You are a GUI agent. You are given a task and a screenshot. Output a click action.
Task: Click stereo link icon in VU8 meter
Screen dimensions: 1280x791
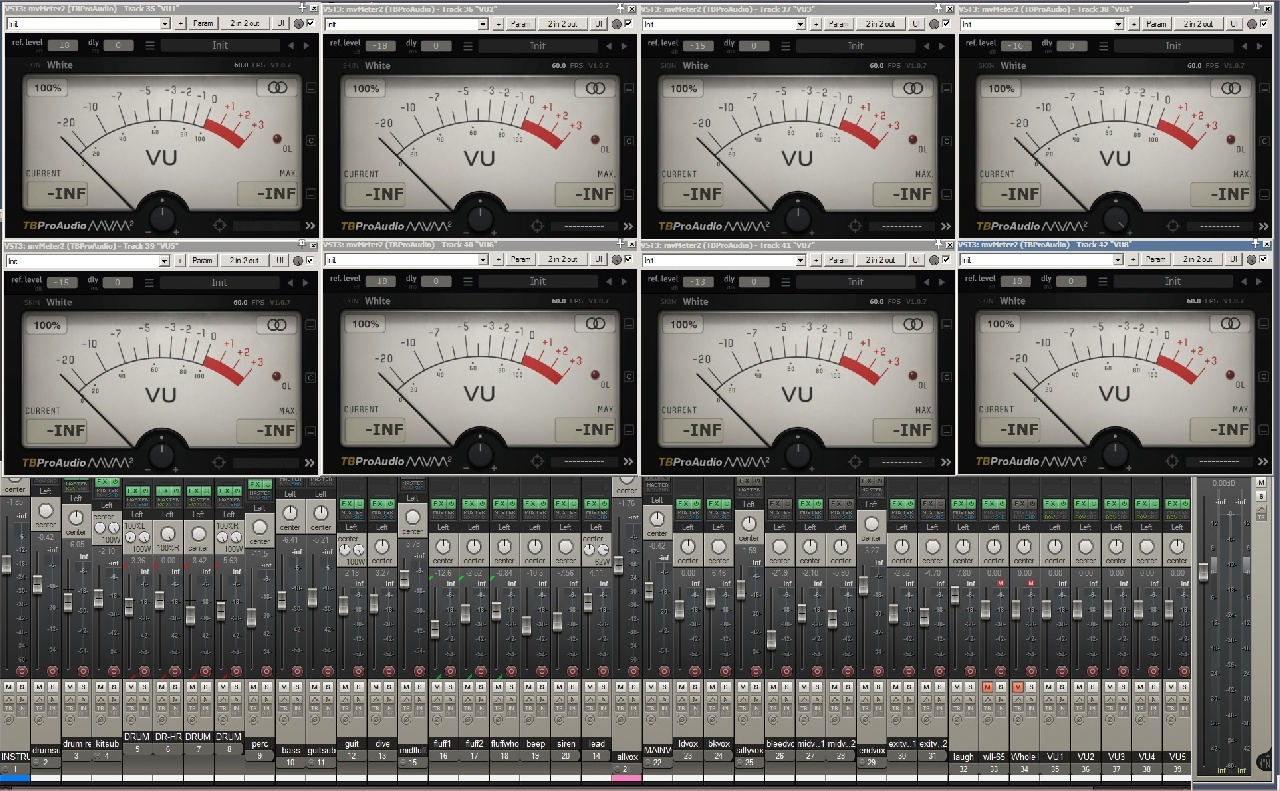[1231, 324]
